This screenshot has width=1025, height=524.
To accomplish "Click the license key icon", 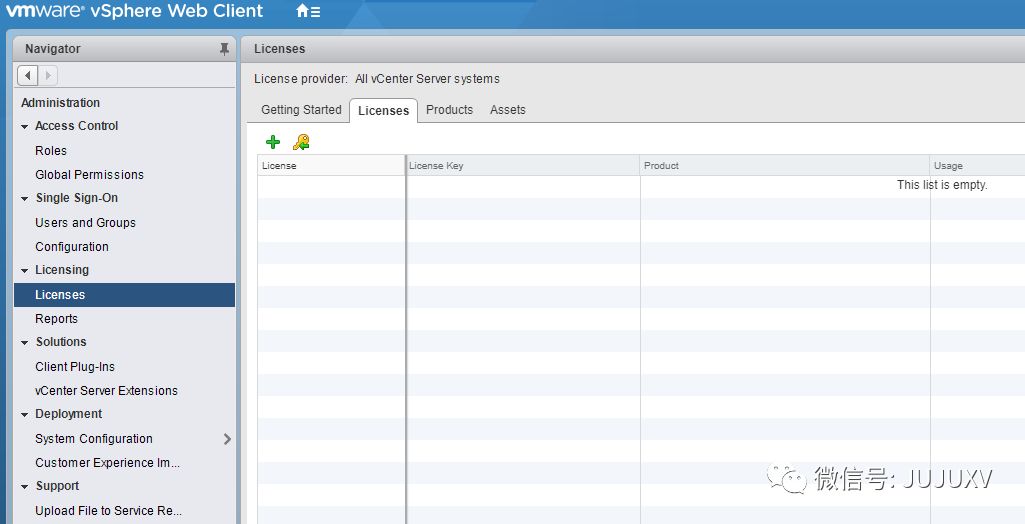I will (301, 142).
